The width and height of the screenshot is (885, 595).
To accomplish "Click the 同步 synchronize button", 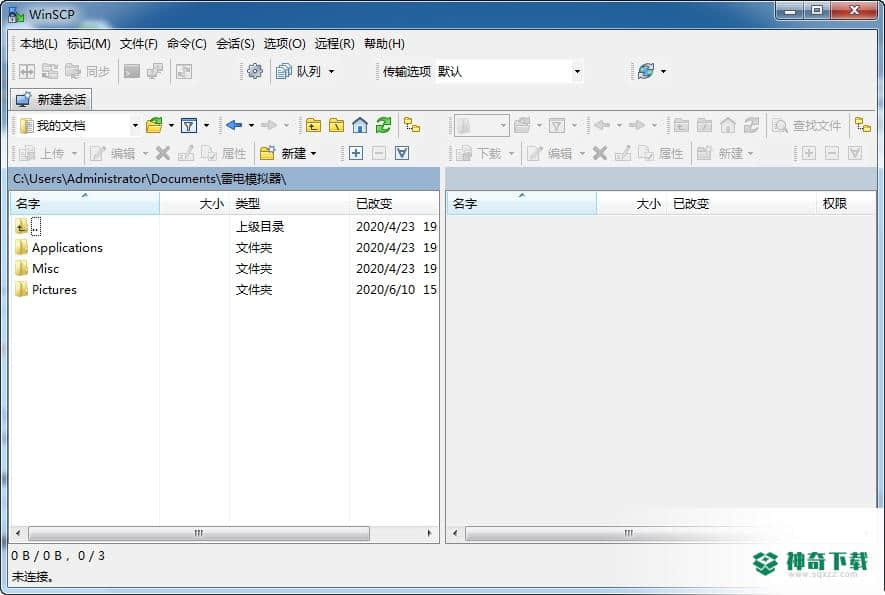I will pos(87,71).
